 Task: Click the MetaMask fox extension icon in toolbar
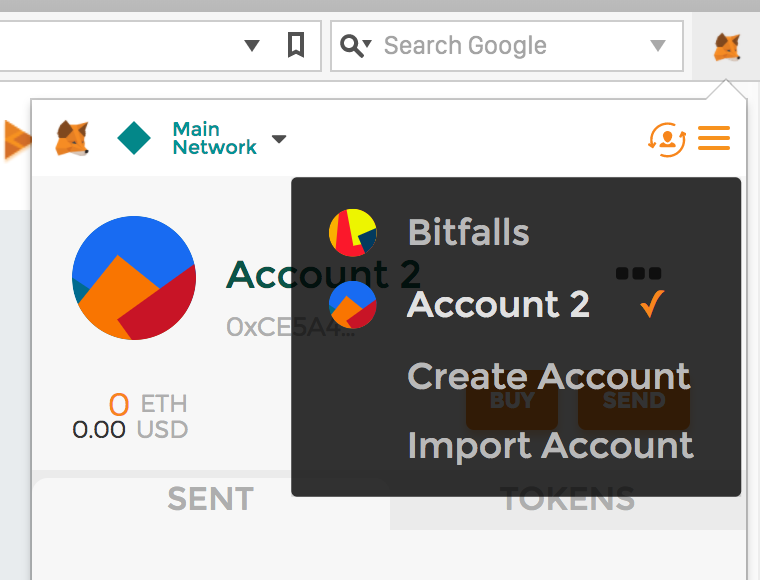pyautogui.click(x=726, y=46)
